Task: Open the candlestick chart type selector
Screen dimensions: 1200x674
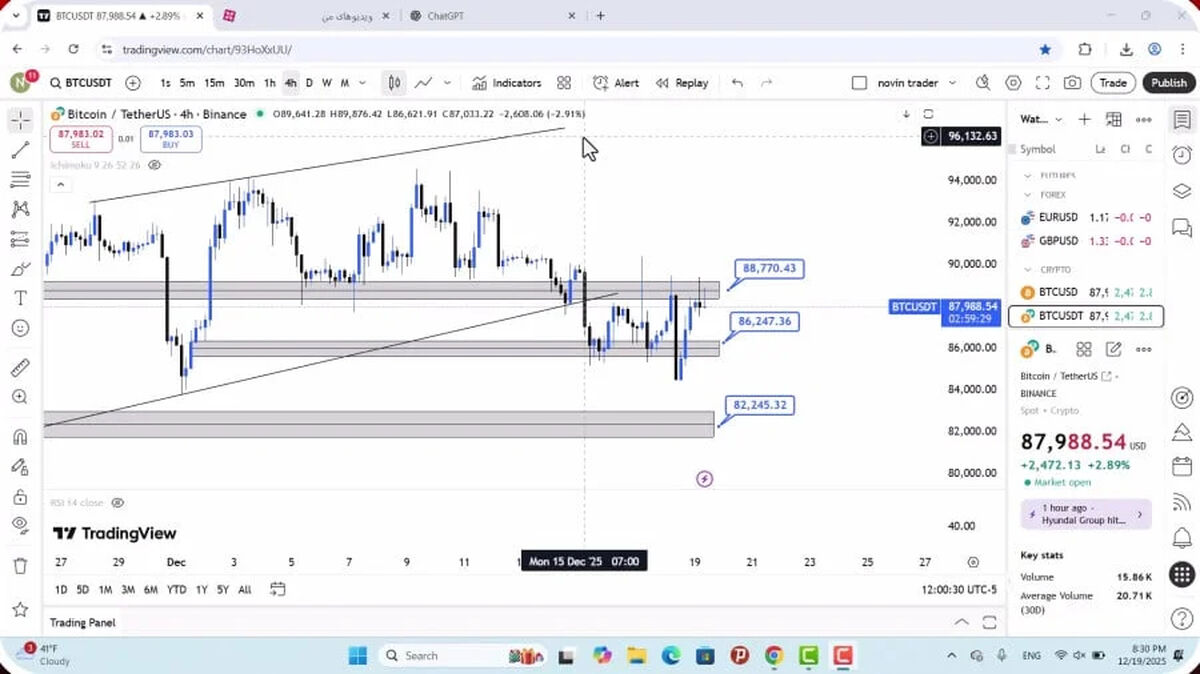Action: pos(395,83)
